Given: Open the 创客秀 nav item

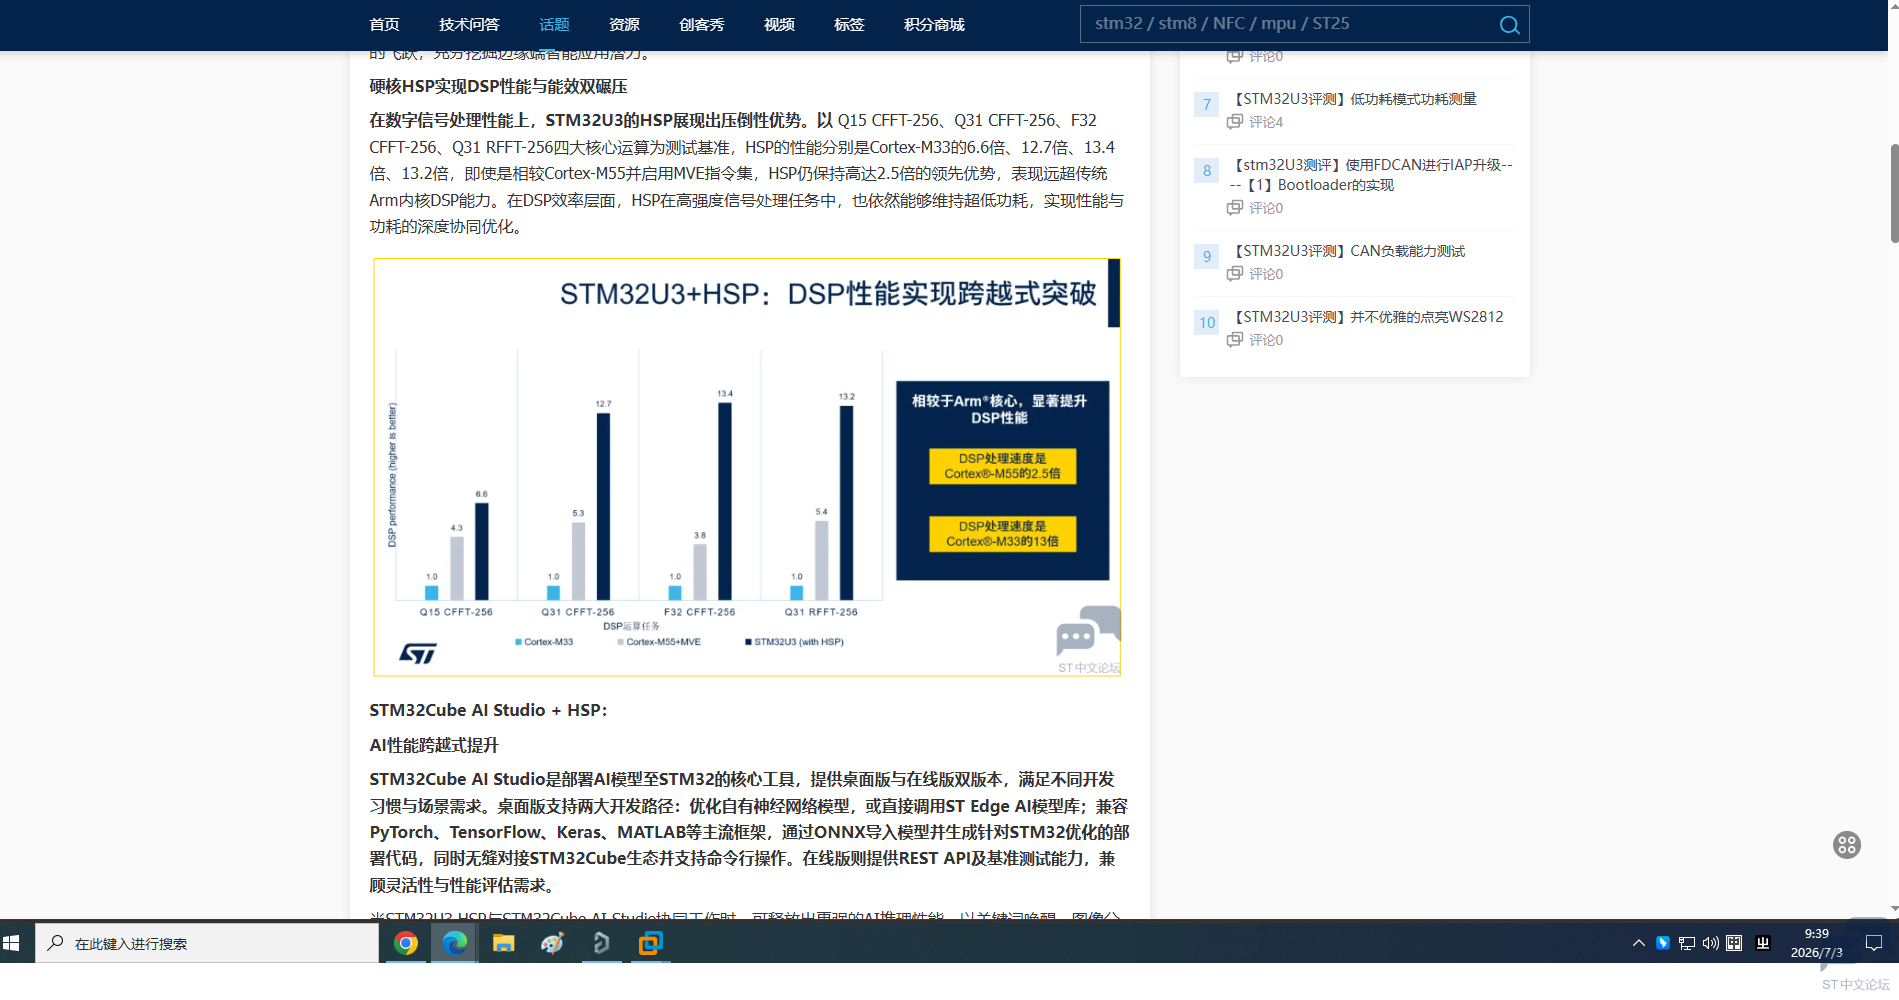Looking at the screenshot, I should pyautogui.click(x=701, y=25).
